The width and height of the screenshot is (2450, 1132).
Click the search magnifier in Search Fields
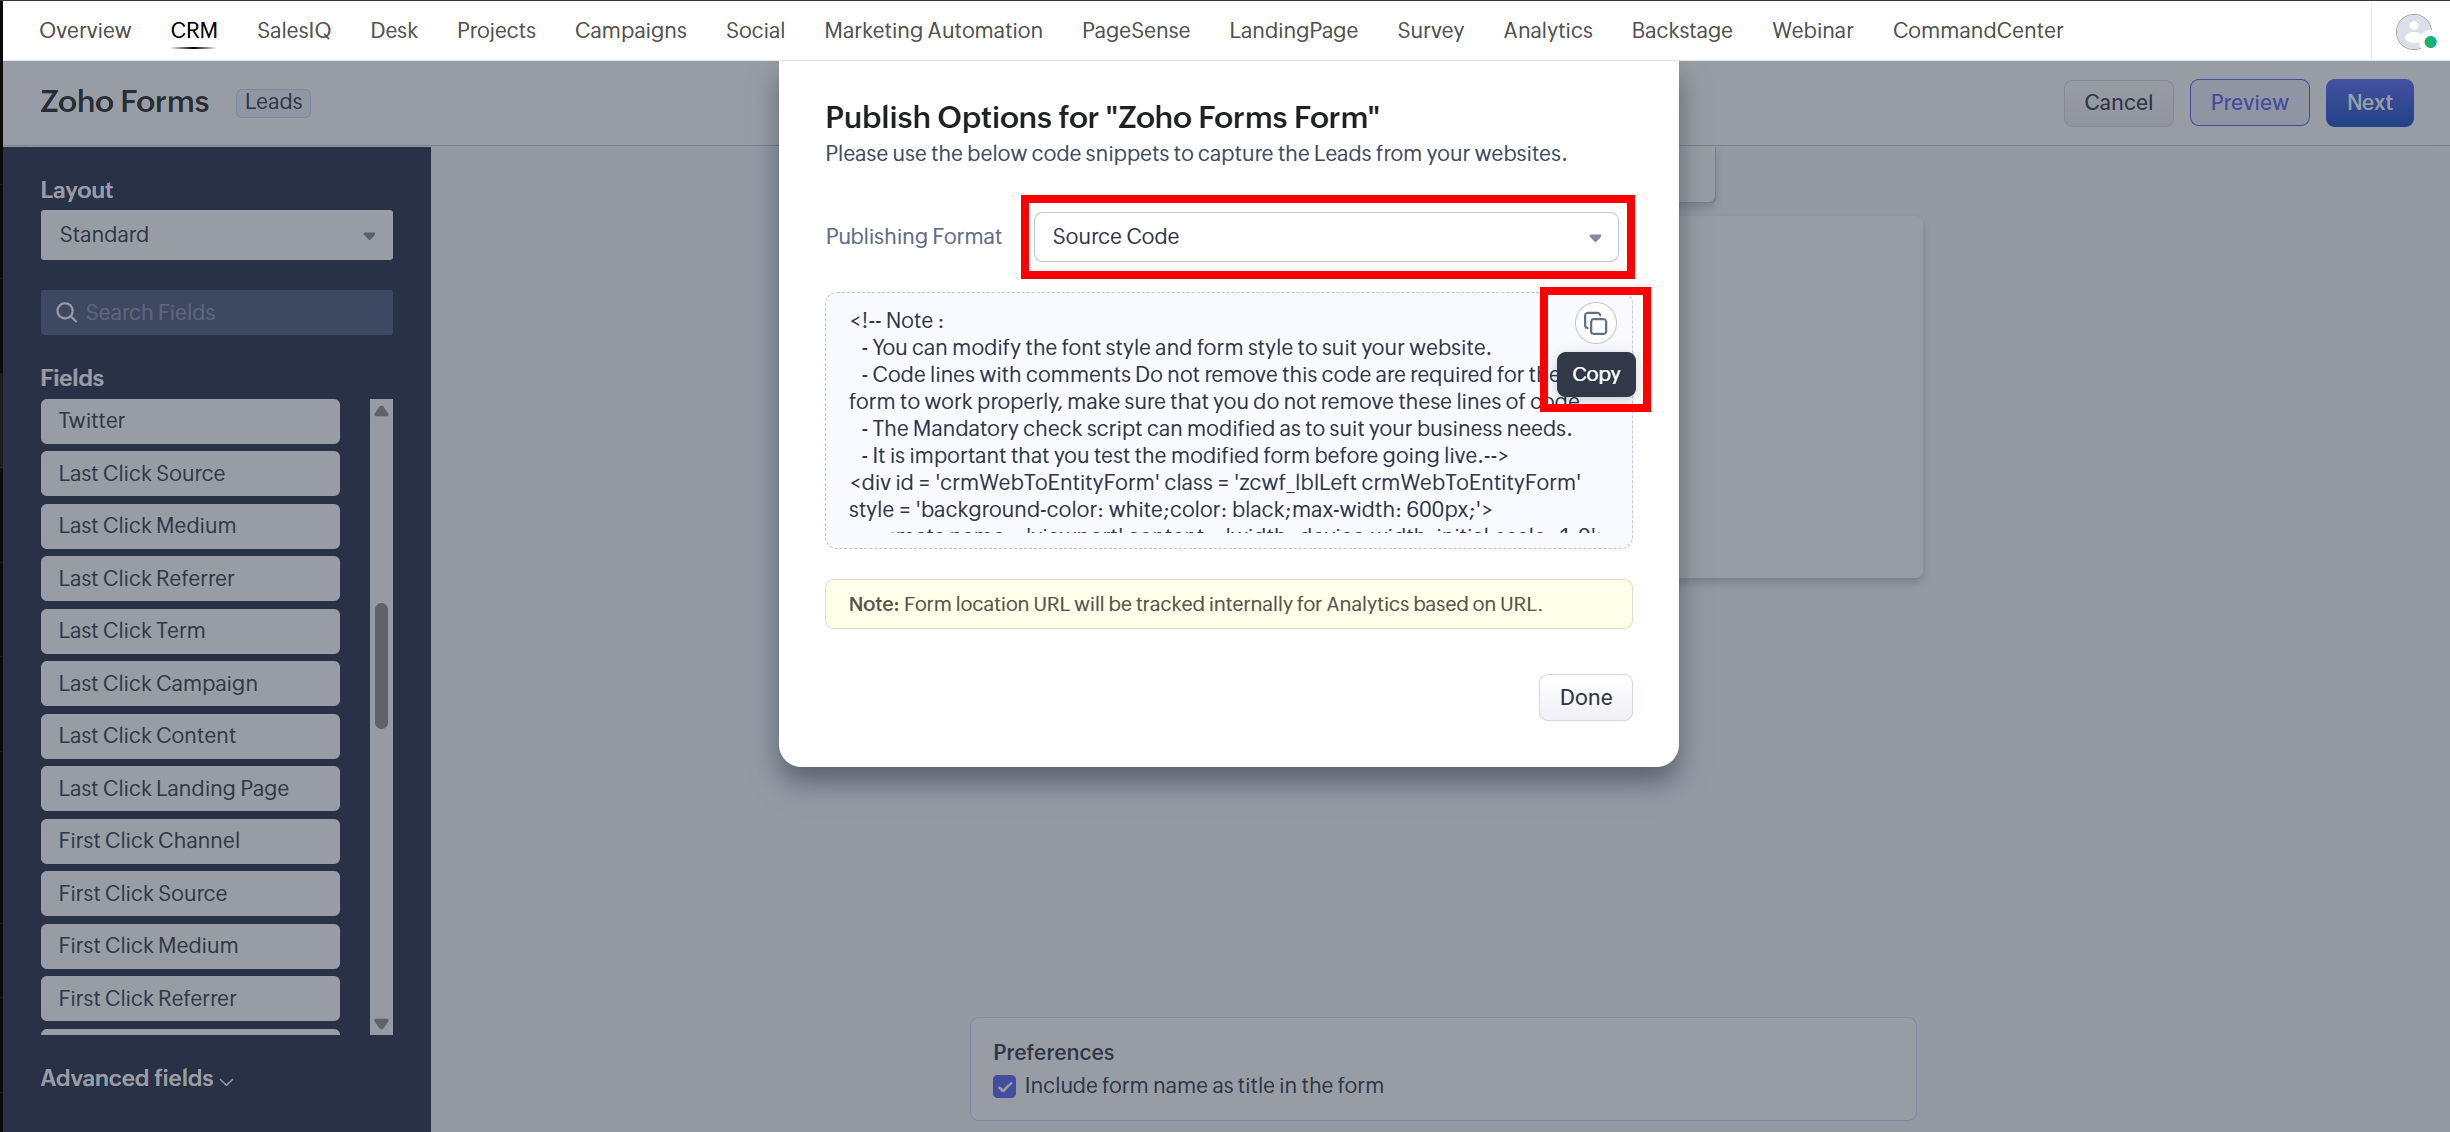pos(66,312)
